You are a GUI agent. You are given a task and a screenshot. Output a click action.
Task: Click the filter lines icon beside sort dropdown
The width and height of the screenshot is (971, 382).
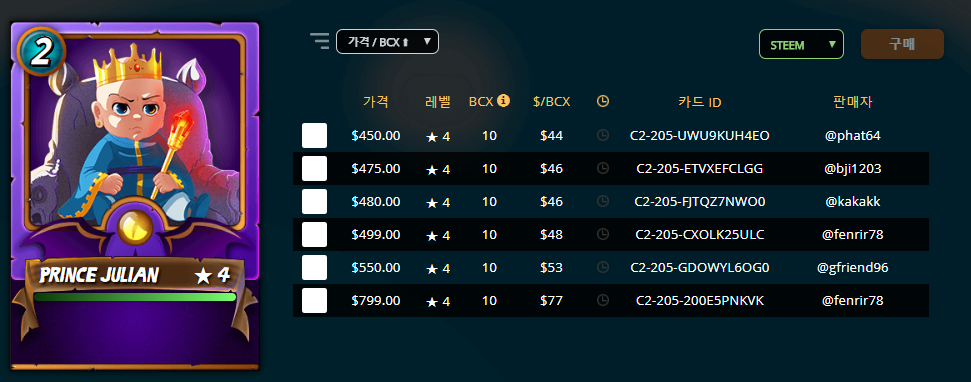click(320, 41)
